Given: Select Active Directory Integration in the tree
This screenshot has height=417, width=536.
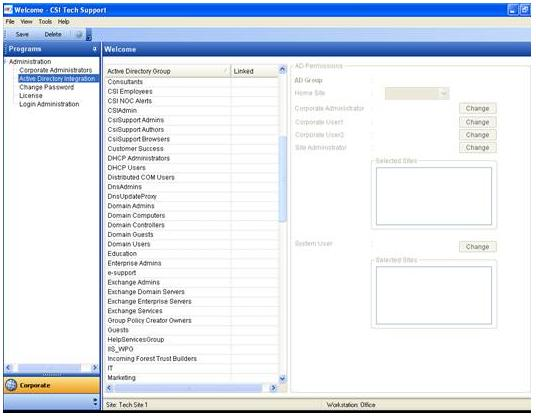Looking at the screenshot, I should 57,79.
